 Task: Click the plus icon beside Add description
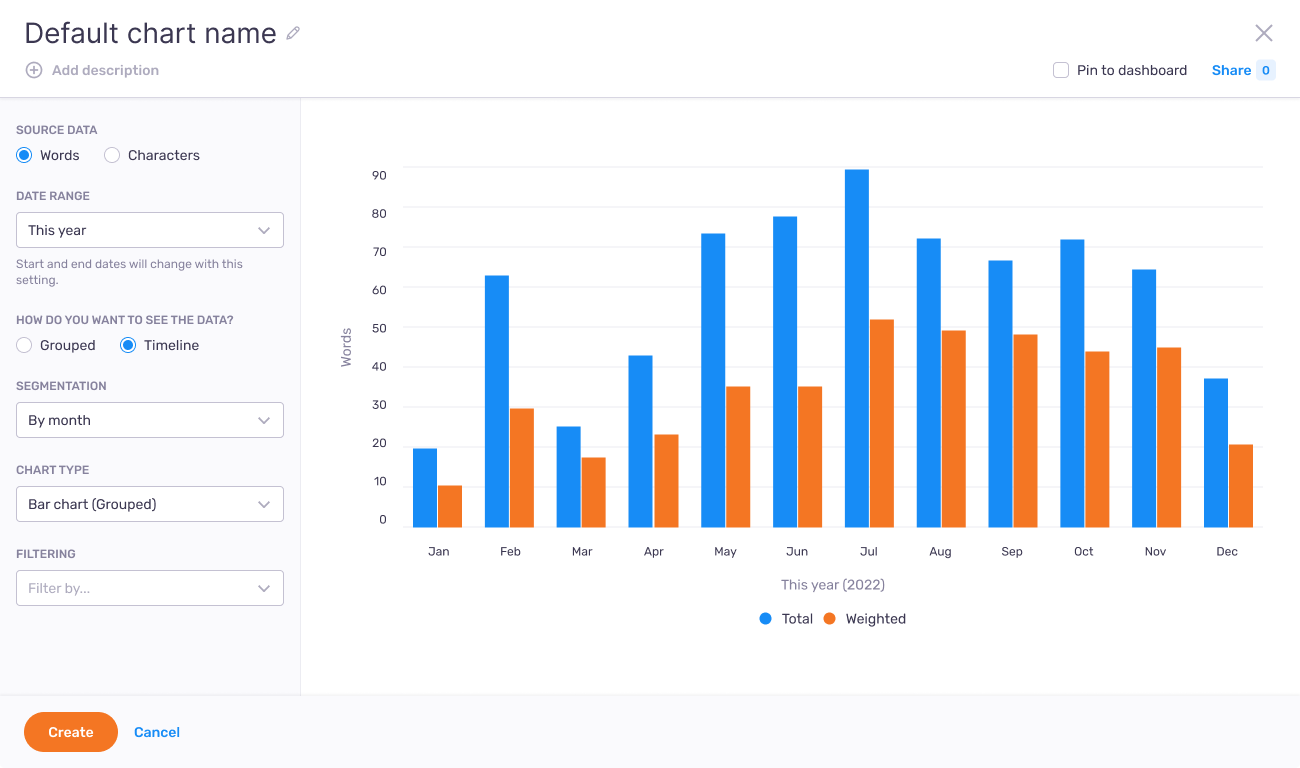point(34,70)
